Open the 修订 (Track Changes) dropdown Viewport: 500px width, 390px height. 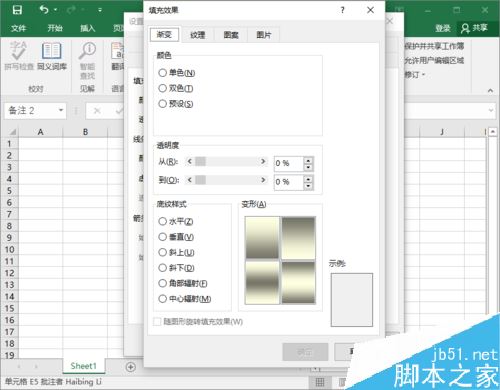415,74
